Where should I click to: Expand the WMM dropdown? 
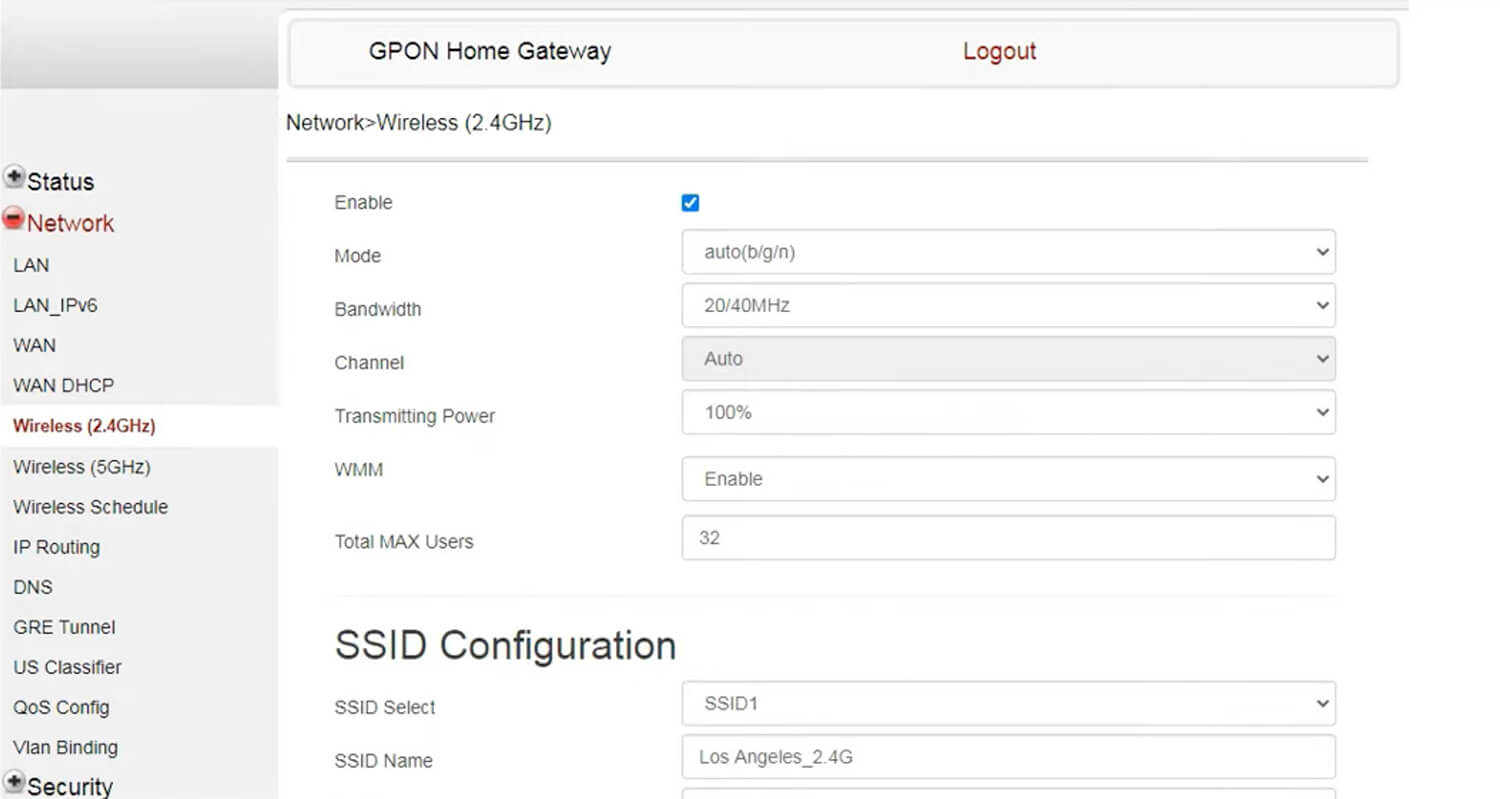[x=1008, y=479]
